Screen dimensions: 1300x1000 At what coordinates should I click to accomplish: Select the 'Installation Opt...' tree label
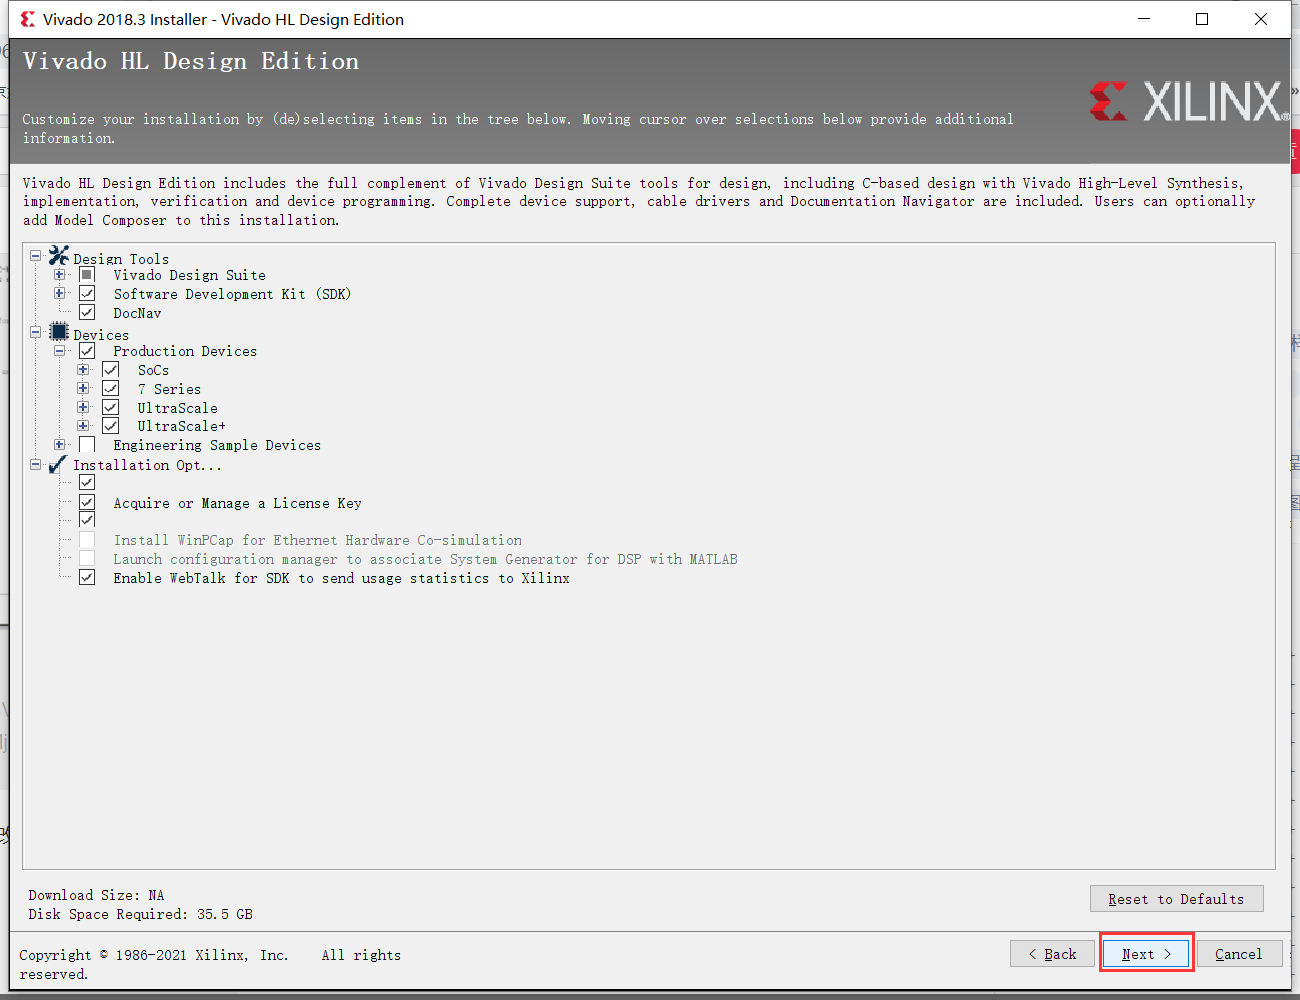(147, 465)
